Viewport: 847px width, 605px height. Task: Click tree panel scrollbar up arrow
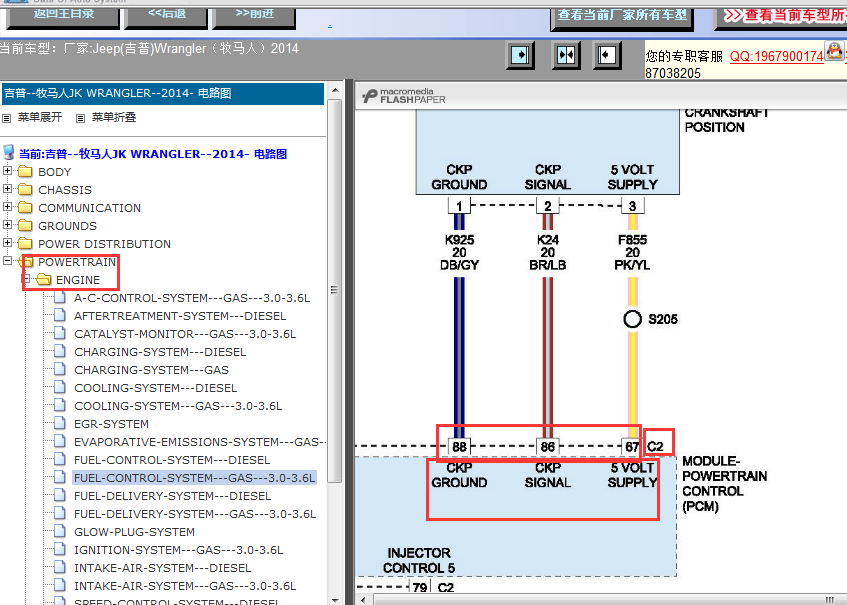point(335,90)
